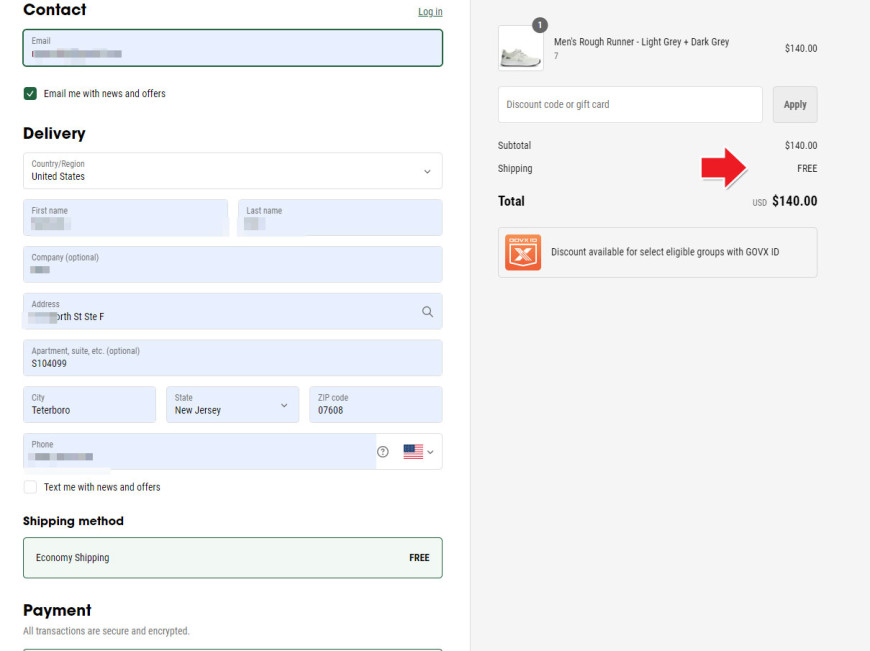Image resolution: width=870 pixels, height=651 pixels.
Task: Click the Shipping FREE value in summary
Action: click(807, 168)
